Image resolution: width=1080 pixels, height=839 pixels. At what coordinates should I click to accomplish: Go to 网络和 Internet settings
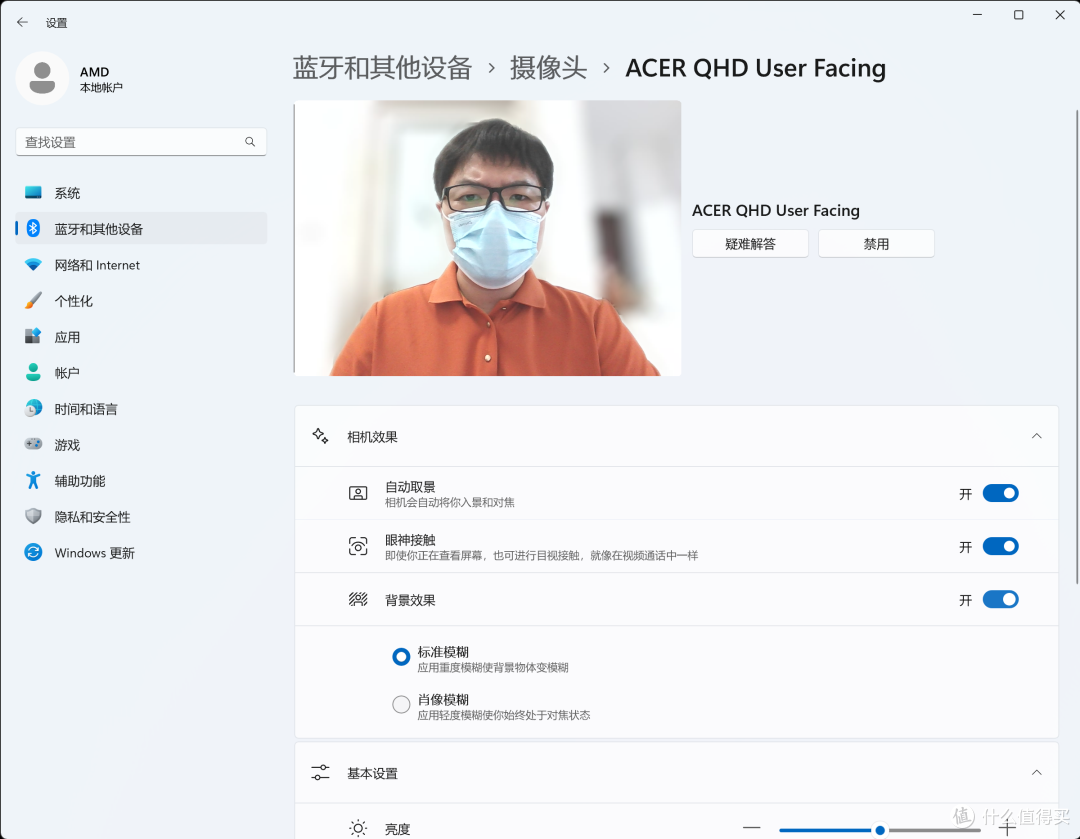click(141, 265)
